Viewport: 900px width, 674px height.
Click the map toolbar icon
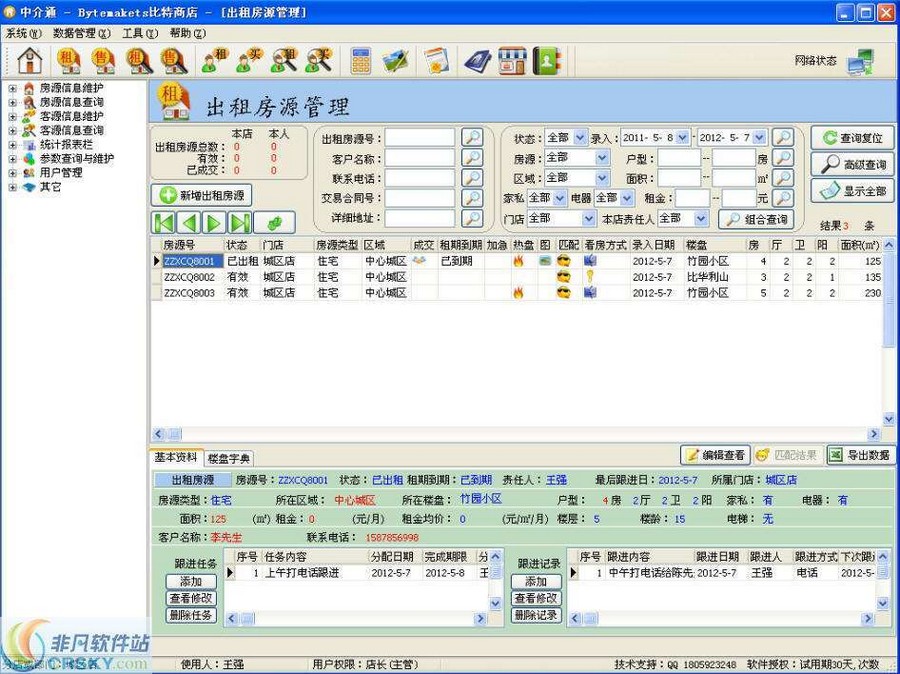pos(392,60)
